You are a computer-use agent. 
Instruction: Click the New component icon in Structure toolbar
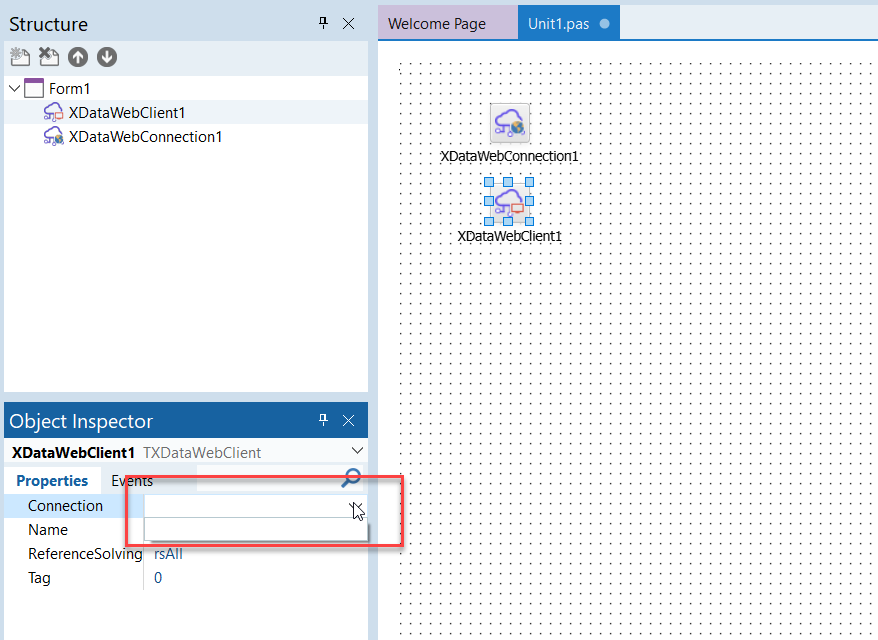click(20, 57)
